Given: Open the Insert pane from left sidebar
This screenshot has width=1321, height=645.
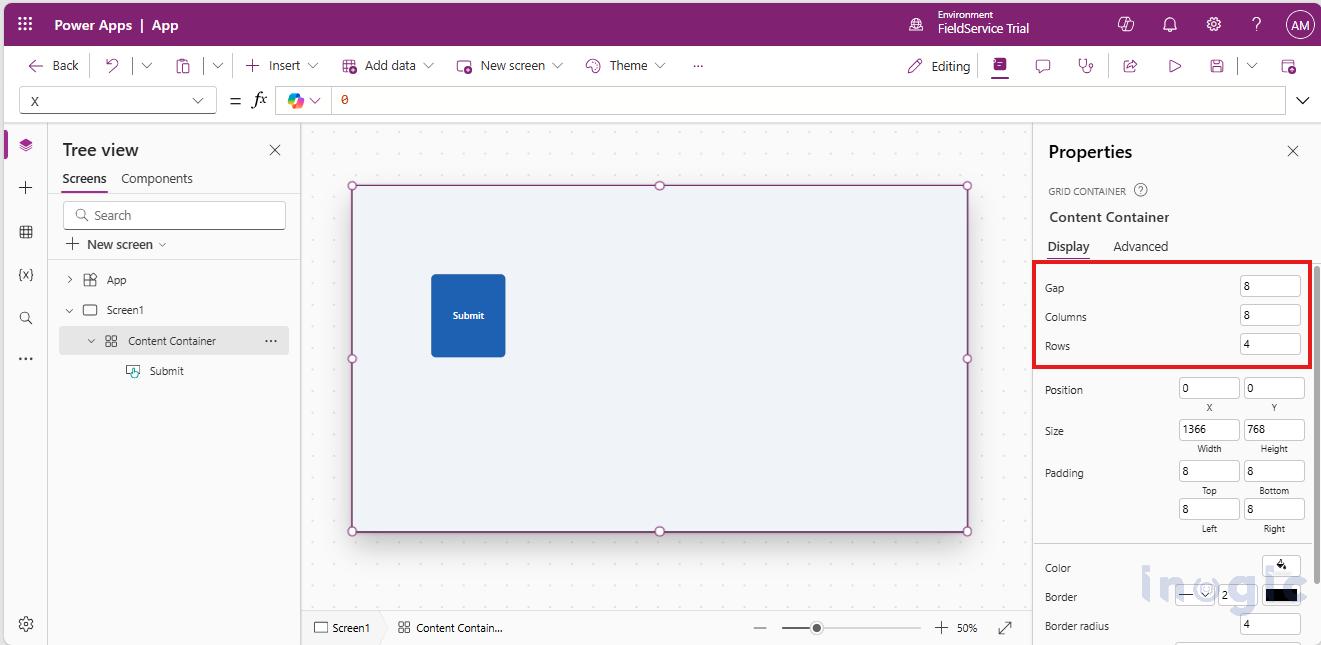Looking at the screenshot, I should pyautogui.click(x=25, y=186).
